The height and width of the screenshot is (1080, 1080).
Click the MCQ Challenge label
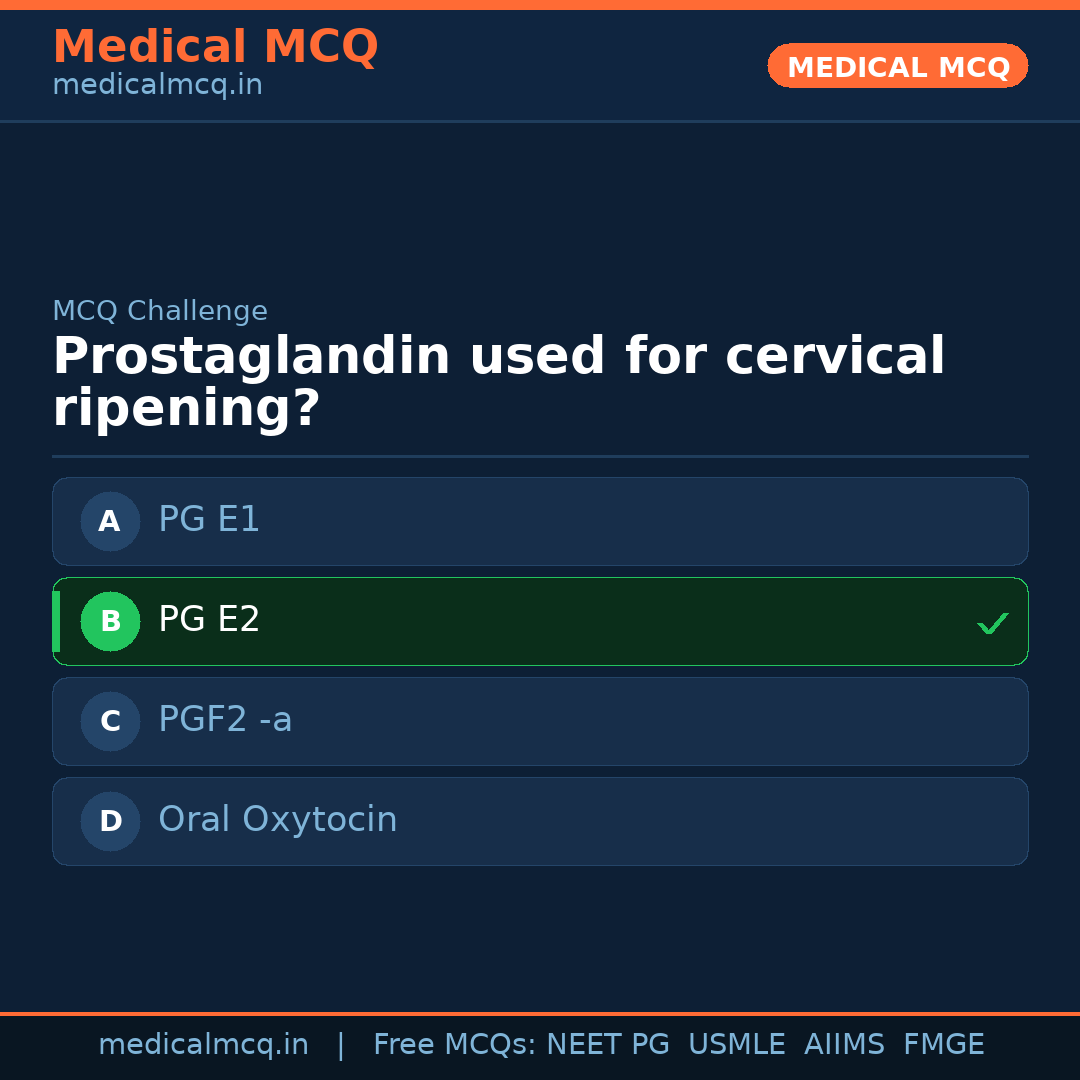click(160, 311)
